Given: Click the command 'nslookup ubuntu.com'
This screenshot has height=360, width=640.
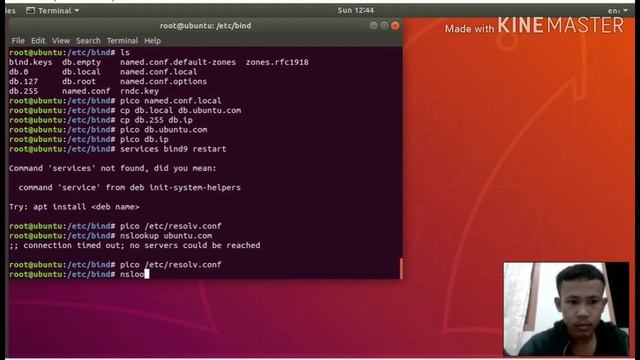Looking at the screenshot, I should click(x=166, y=236).
